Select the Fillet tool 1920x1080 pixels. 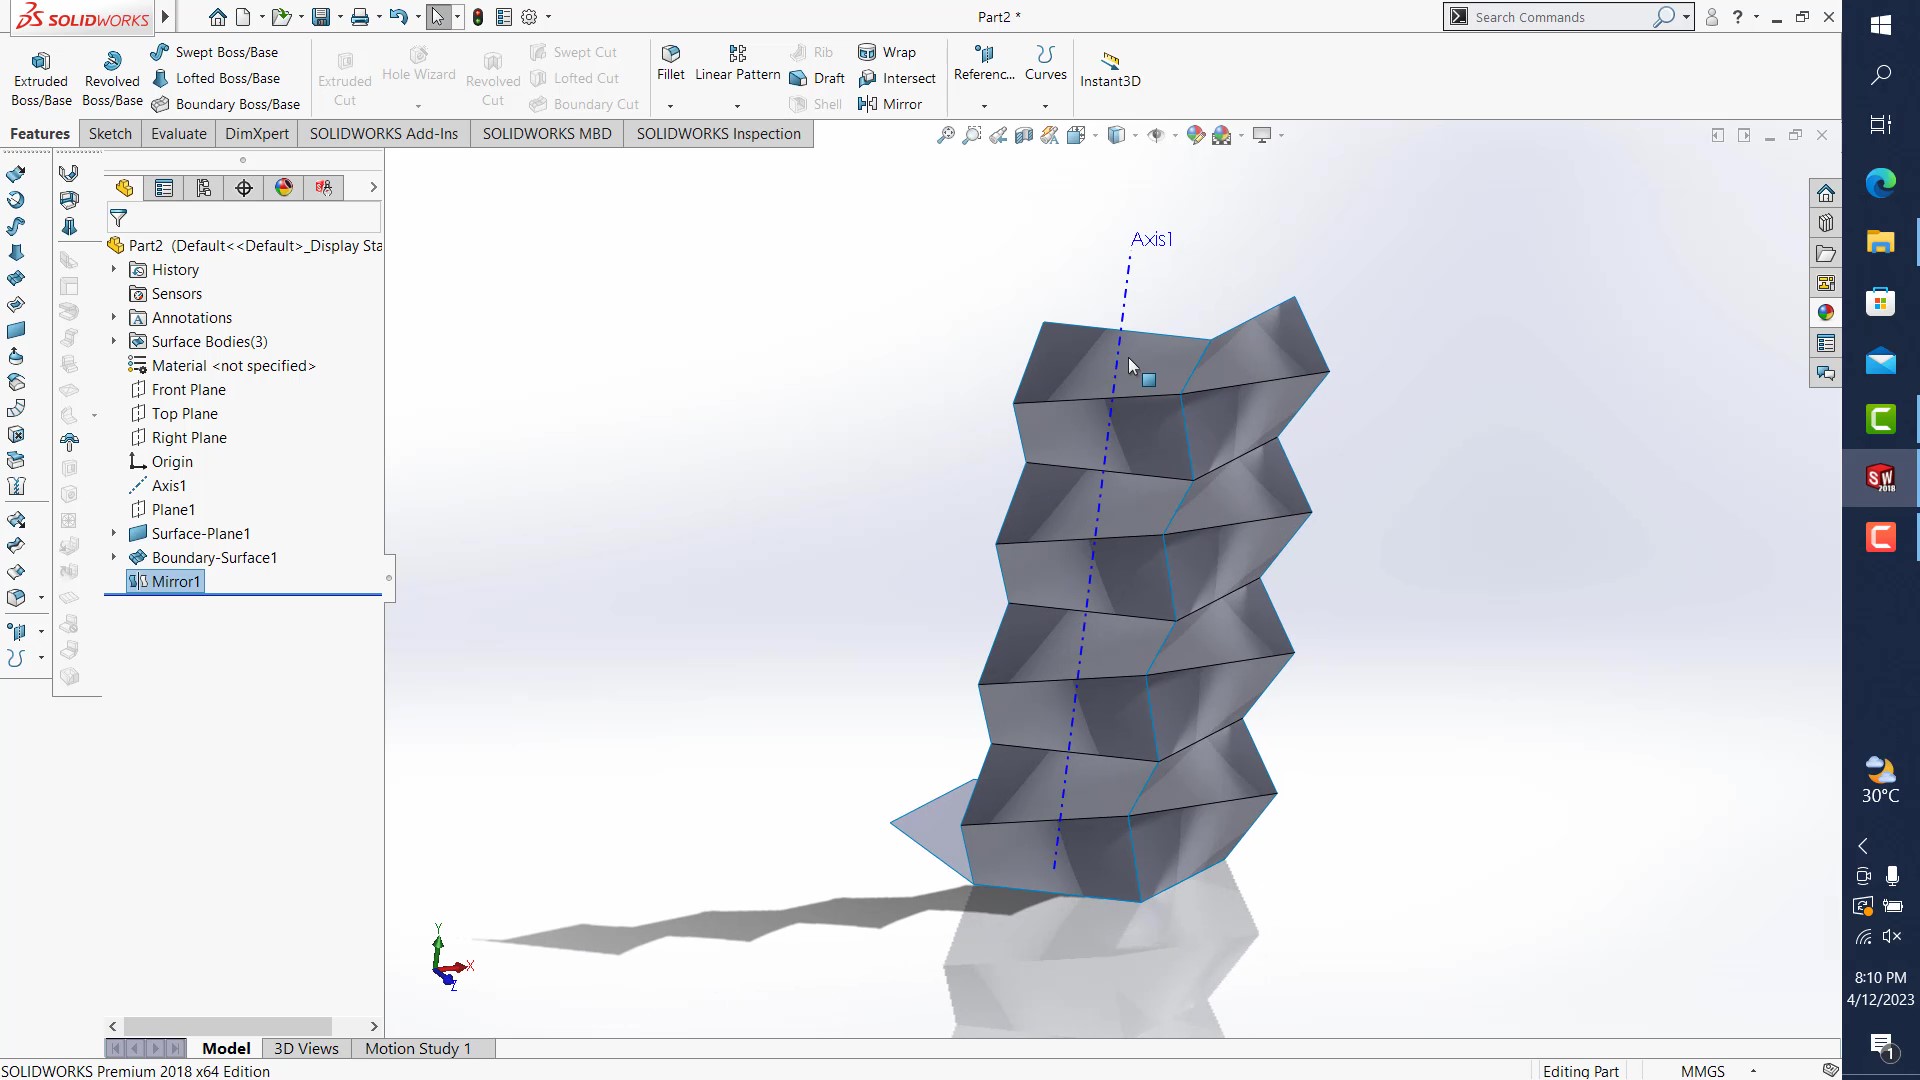pos(671,54)
